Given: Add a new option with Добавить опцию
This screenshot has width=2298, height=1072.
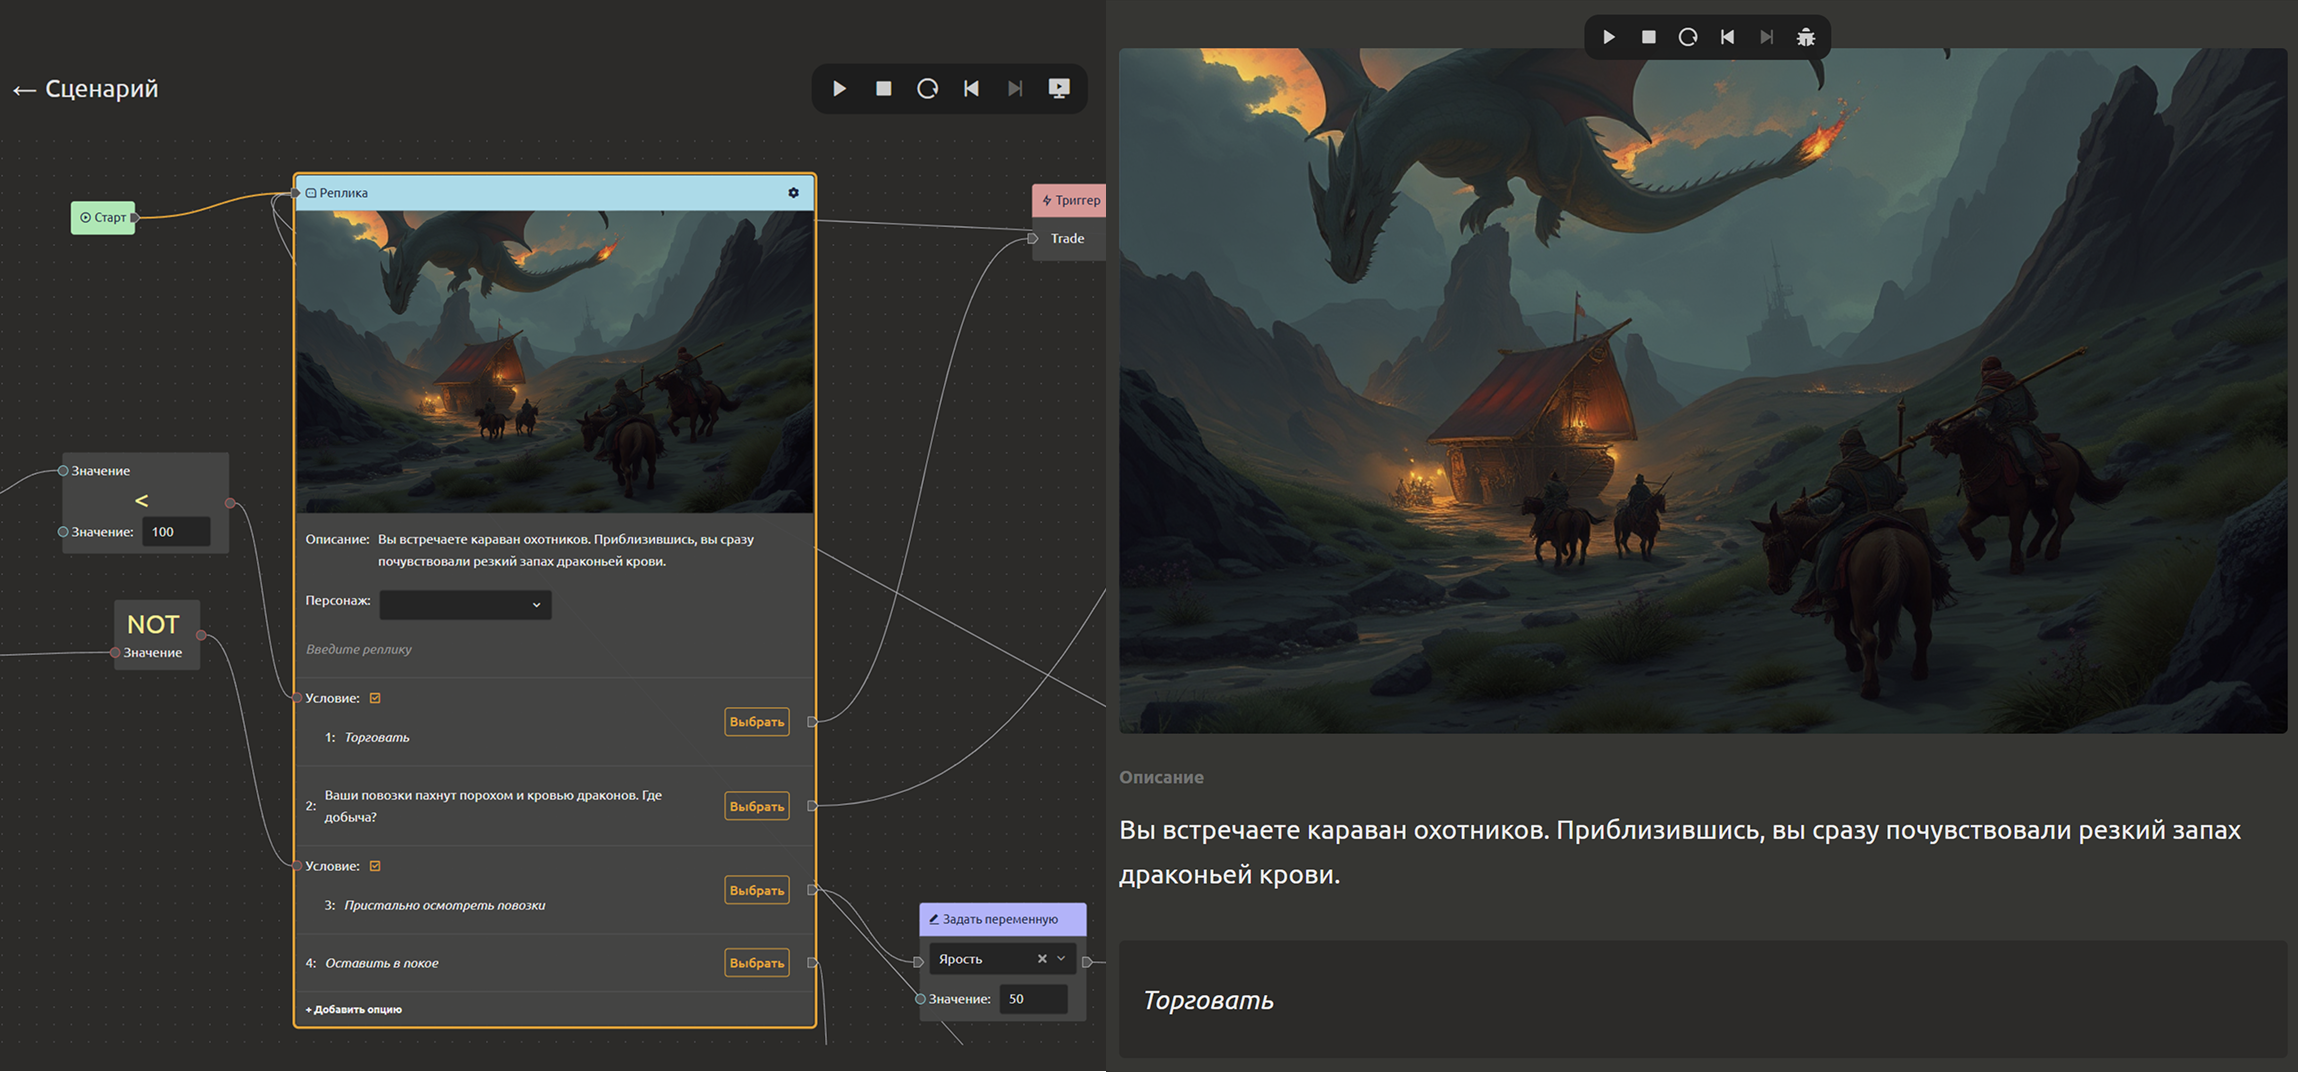Looking at the screenshot, I should (354, 1009).
